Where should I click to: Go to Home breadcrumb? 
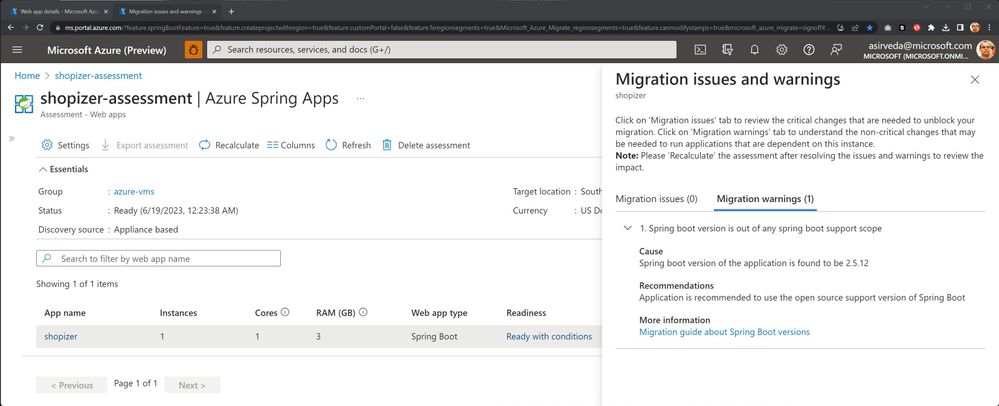tap(27, 75)
